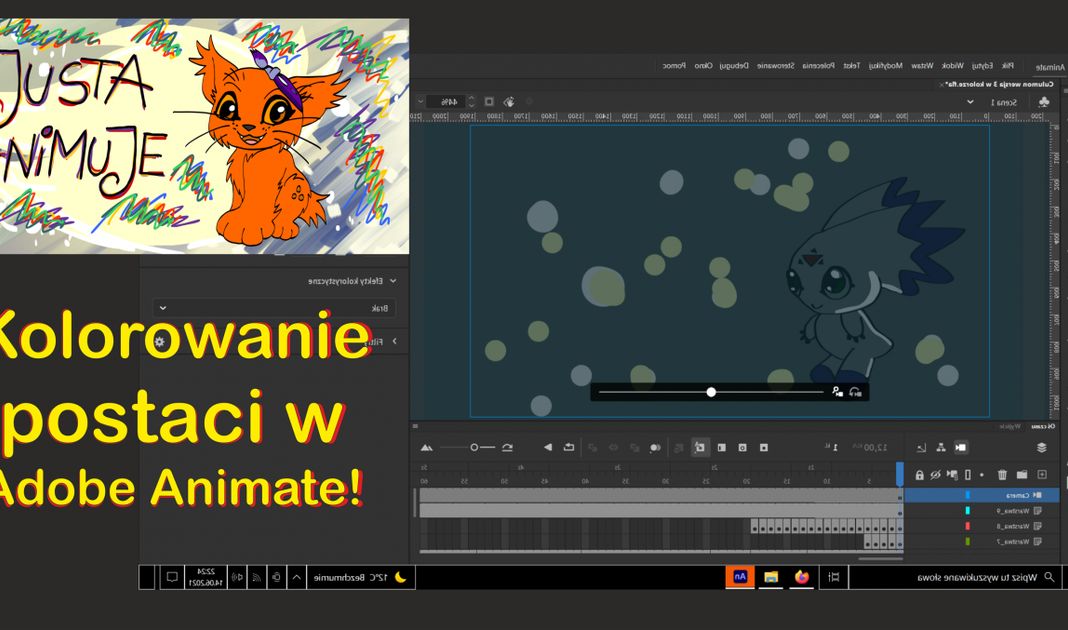Hide all layers with eye icon
The height and width of the screenshot is (630, 1068).
coord(935,475)
